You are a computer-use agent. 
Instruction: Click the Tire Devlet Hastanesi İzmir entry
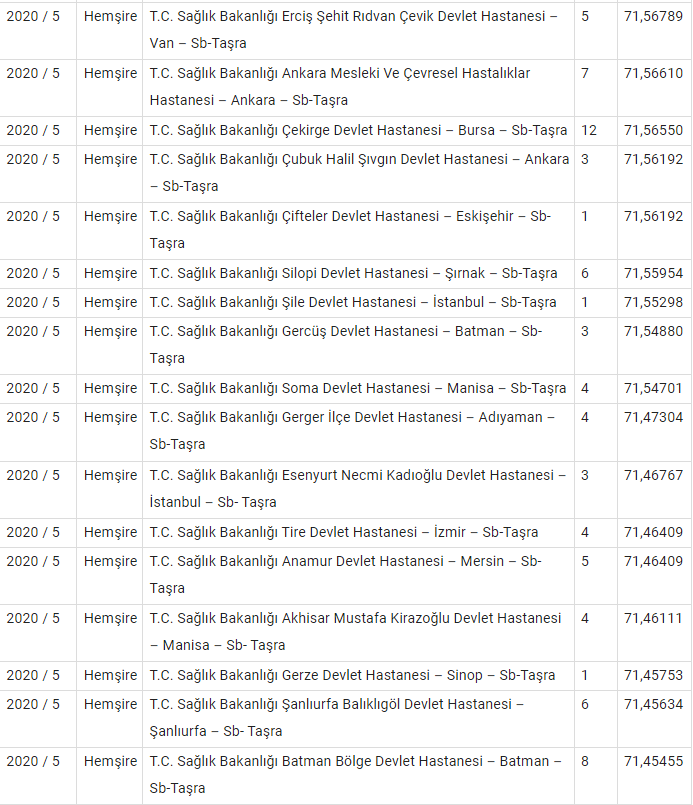[x=358, y=532]
